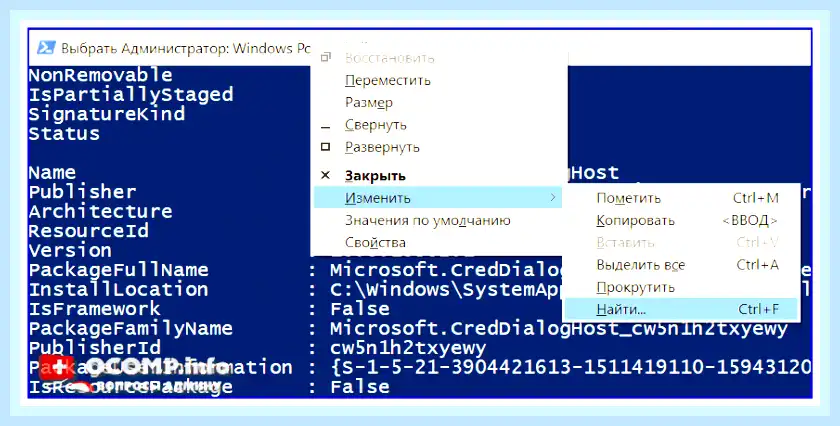
Task: Click the False value of IsResourcePackage
Action: coord(360,386)
